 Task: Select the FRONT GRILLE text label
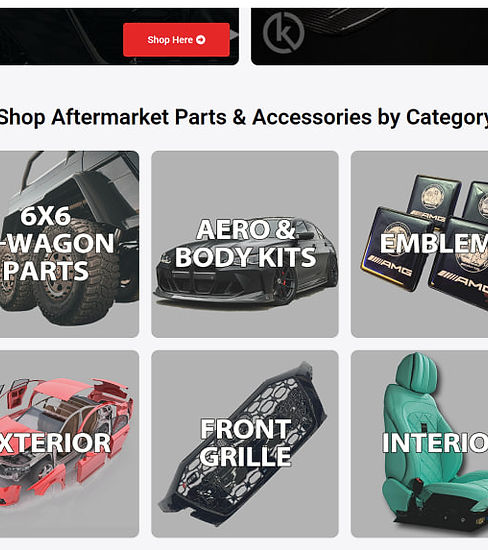[x=245, y=442]
